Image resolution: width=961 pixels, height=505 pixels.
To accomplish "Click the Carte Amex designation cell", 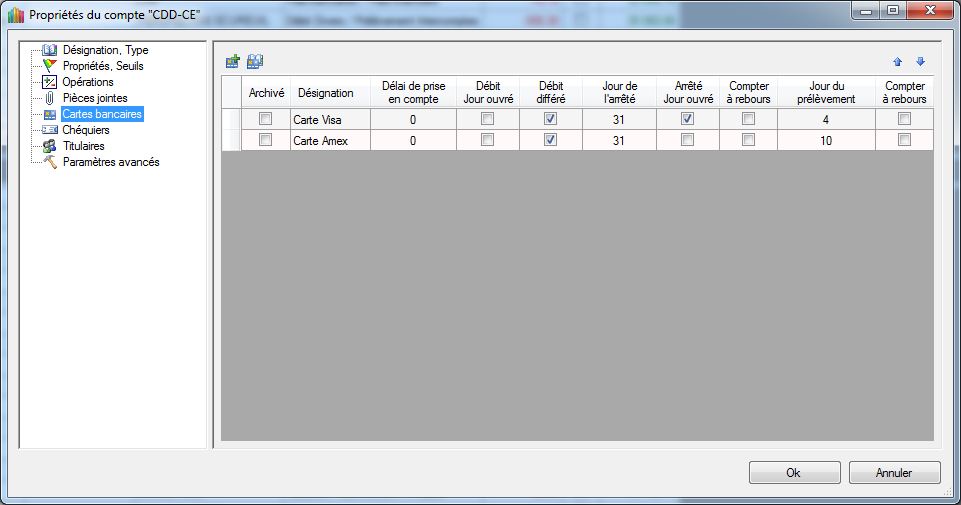I will 330,140.
